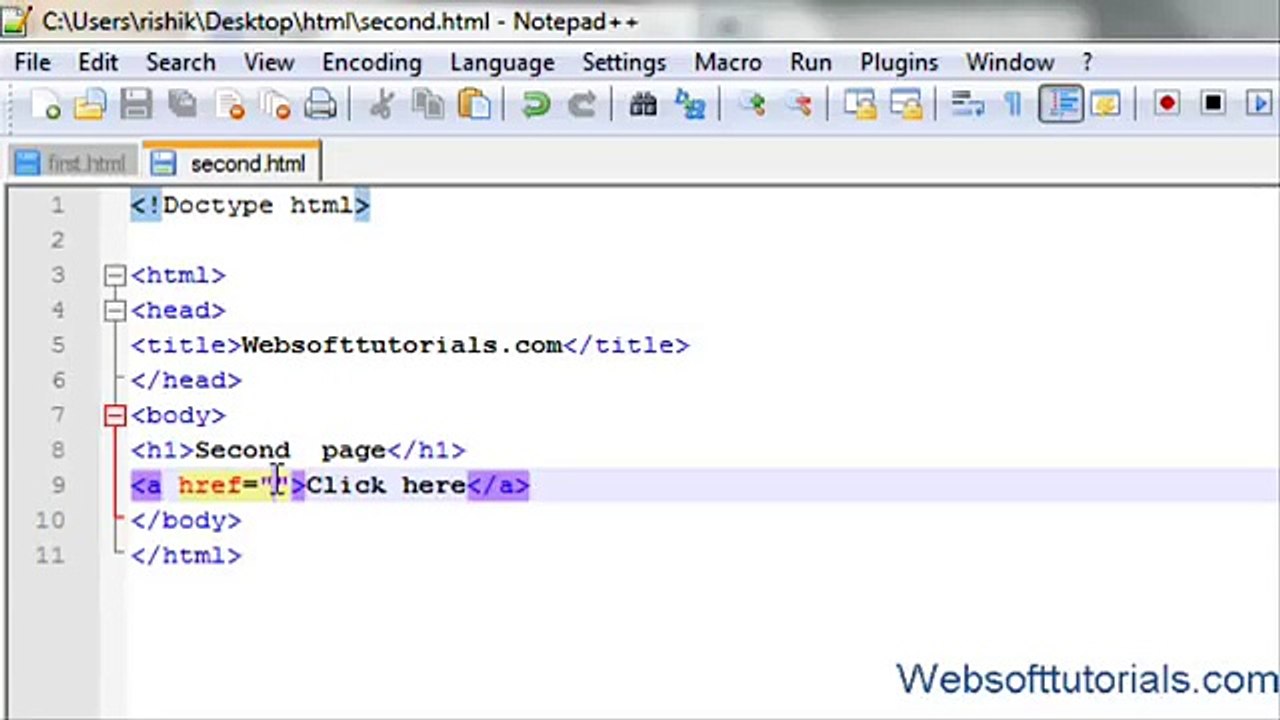Open the Search menu

click(180, 62)
